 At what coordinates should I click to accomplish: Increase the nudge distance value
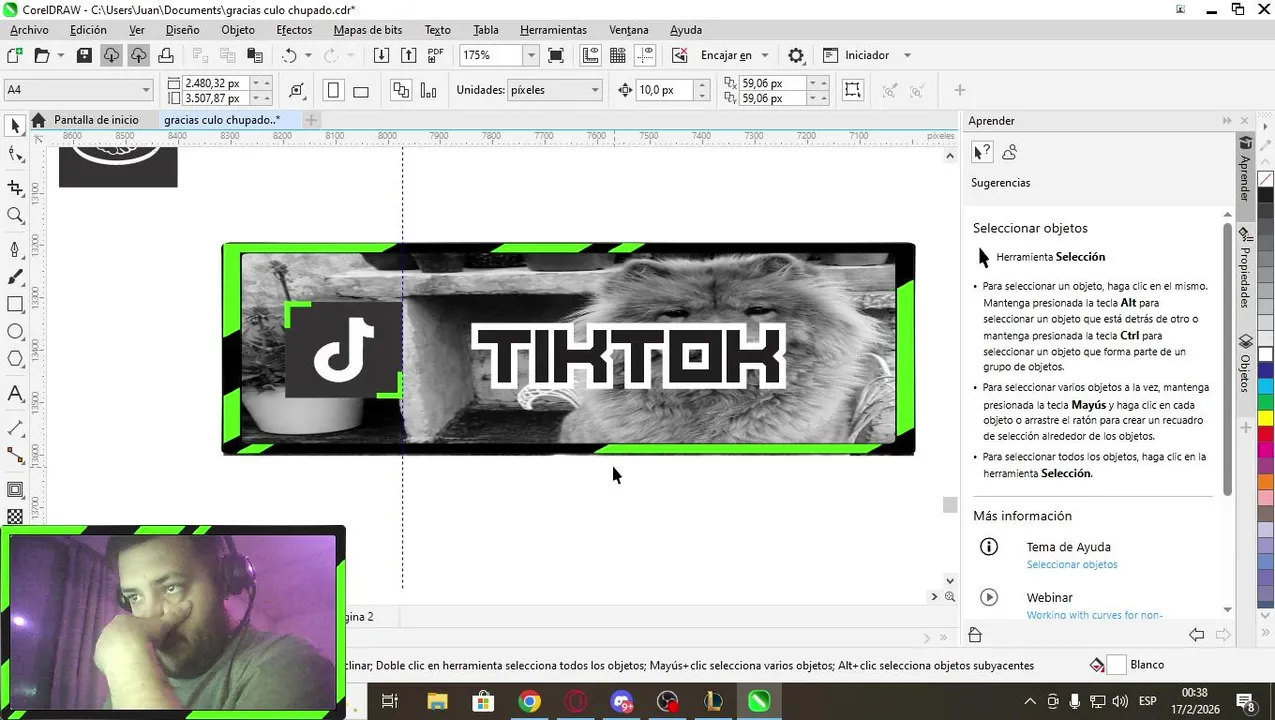702,85
